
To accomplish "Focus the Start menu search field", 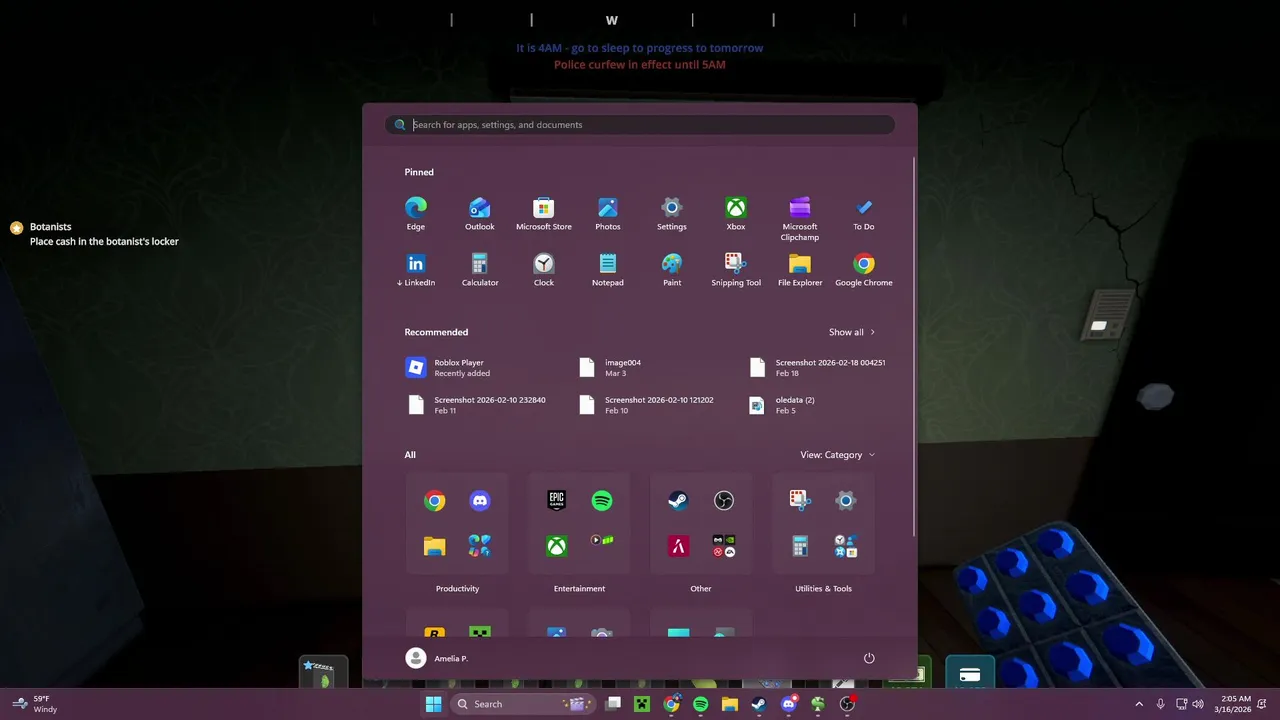I will 640,125.
